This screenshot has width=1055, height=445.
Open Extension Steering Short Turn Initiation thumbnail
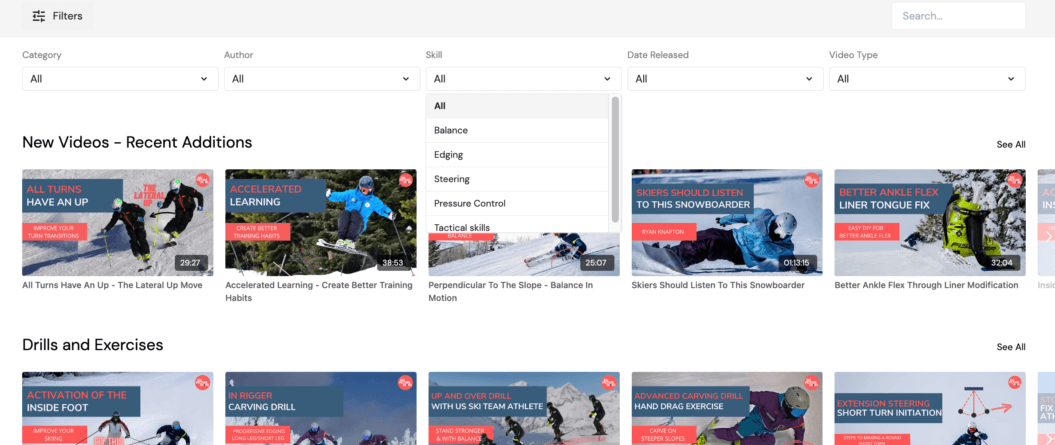pyautogui.click(x=930, y=409)
